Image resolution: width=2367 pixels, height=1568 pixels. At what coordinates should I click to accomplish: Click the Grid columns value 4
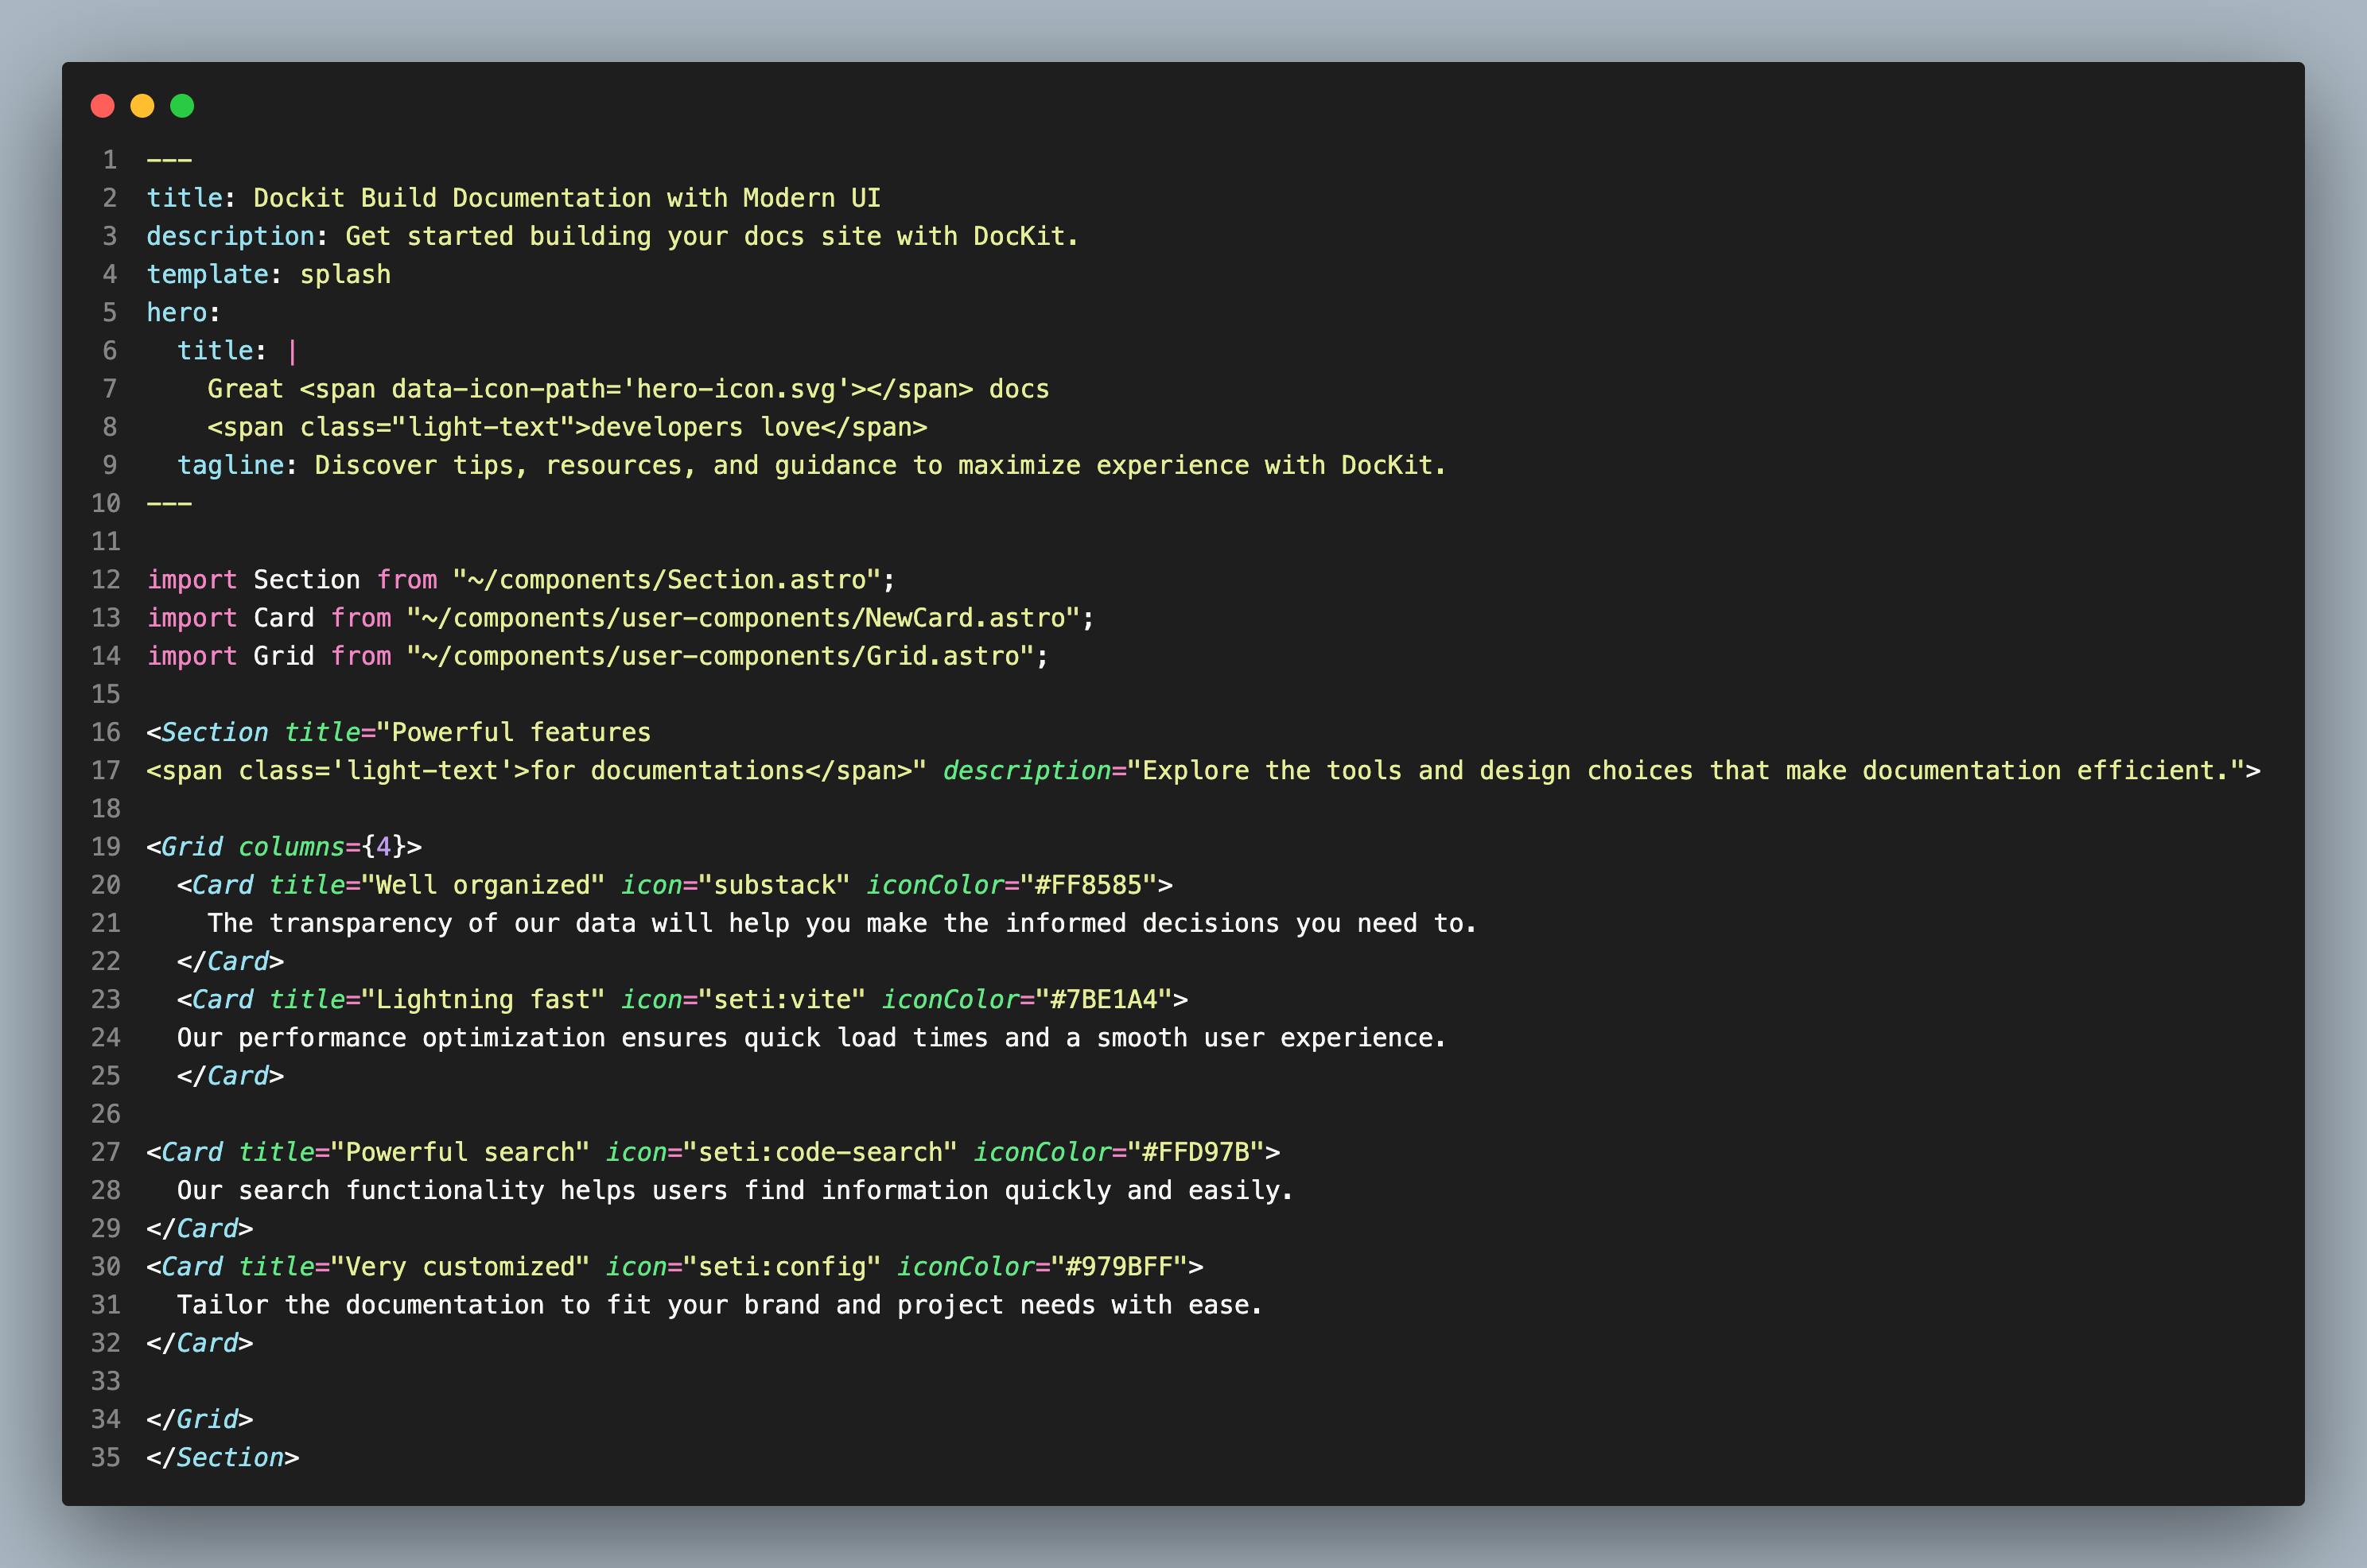[383, 846]
